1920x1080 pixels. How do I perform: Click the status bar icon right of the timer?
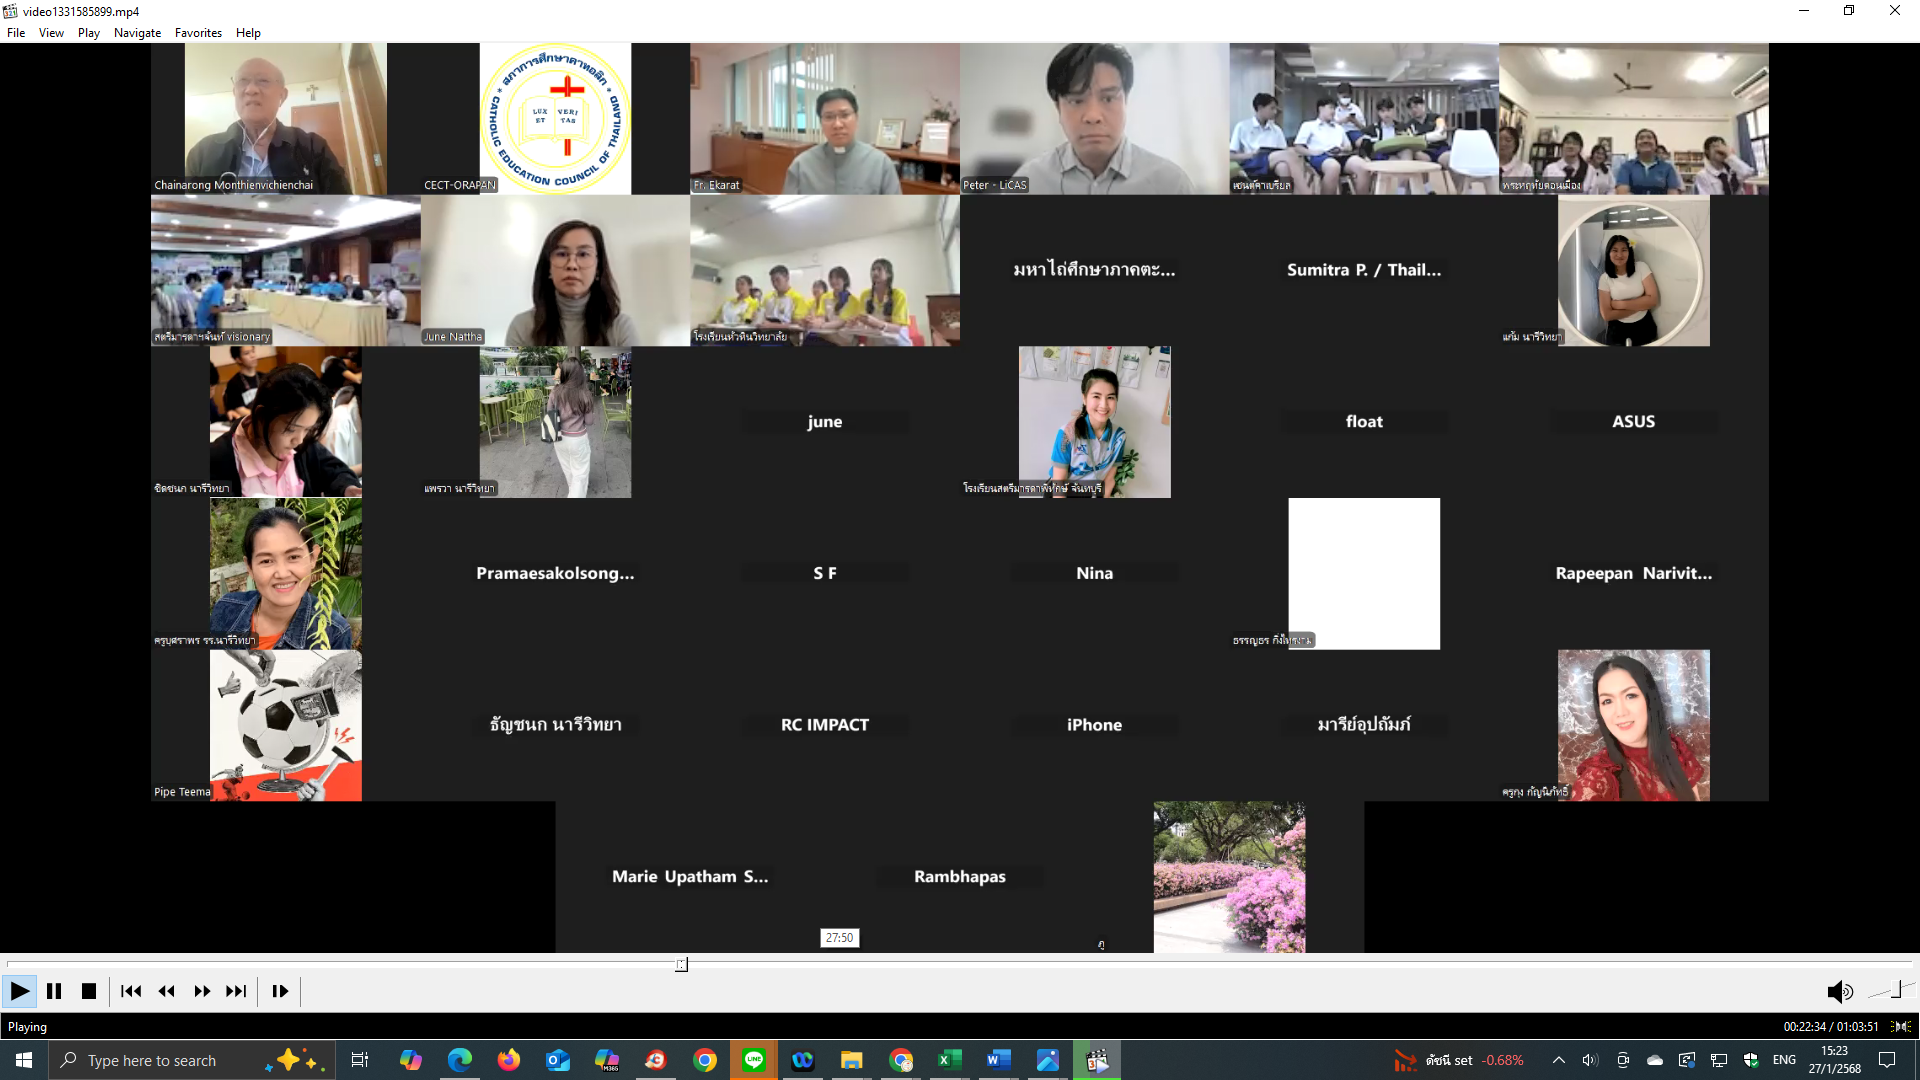tap(1901, 1027)
